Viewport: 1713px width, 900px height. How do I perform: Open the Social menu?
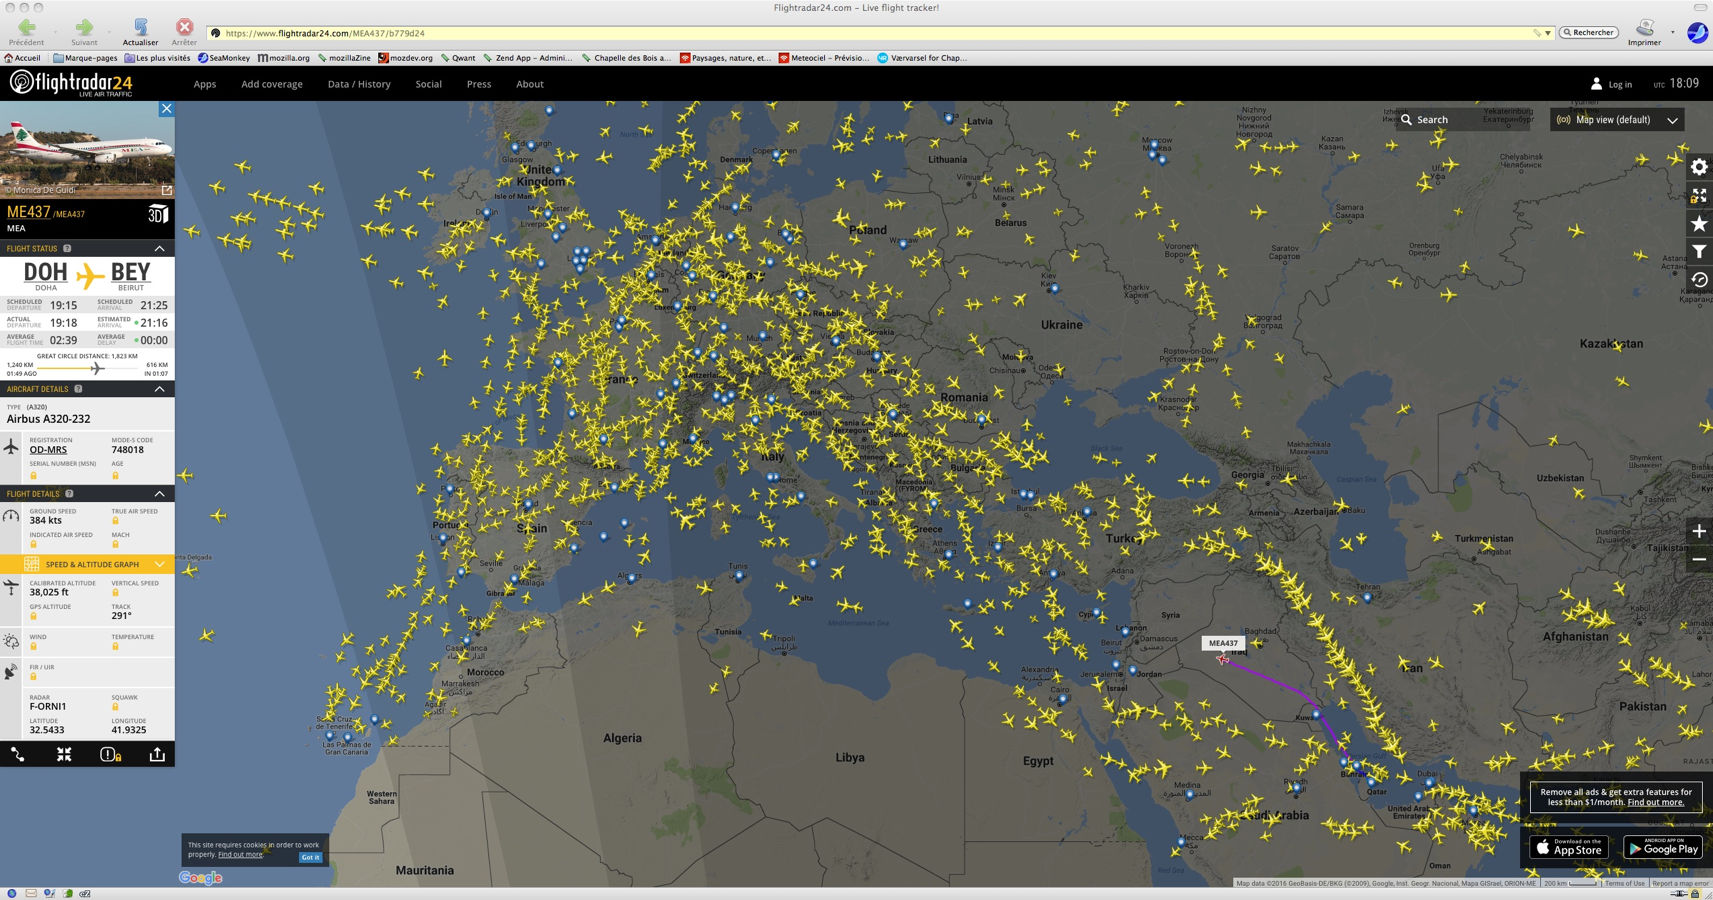pyautogui.click(x=429, y=84)
